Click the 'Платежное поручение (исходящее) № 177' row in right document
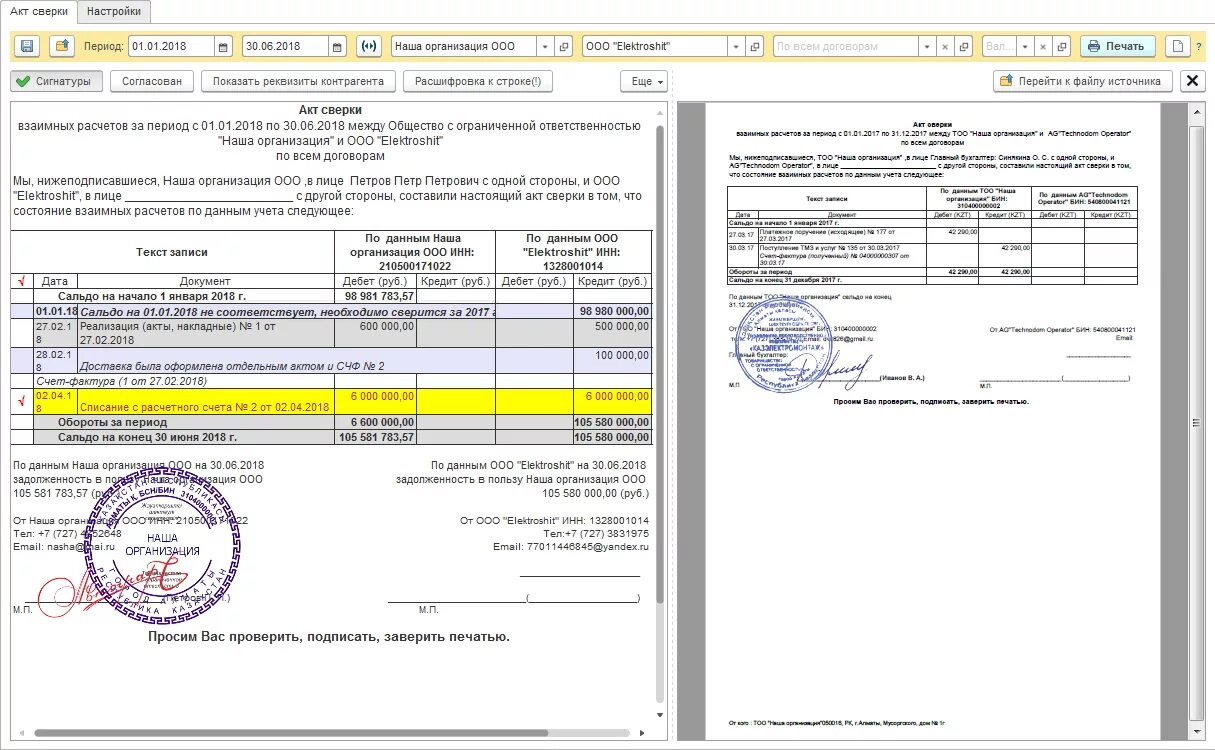The image size is (1215, 750). point(932,233)
